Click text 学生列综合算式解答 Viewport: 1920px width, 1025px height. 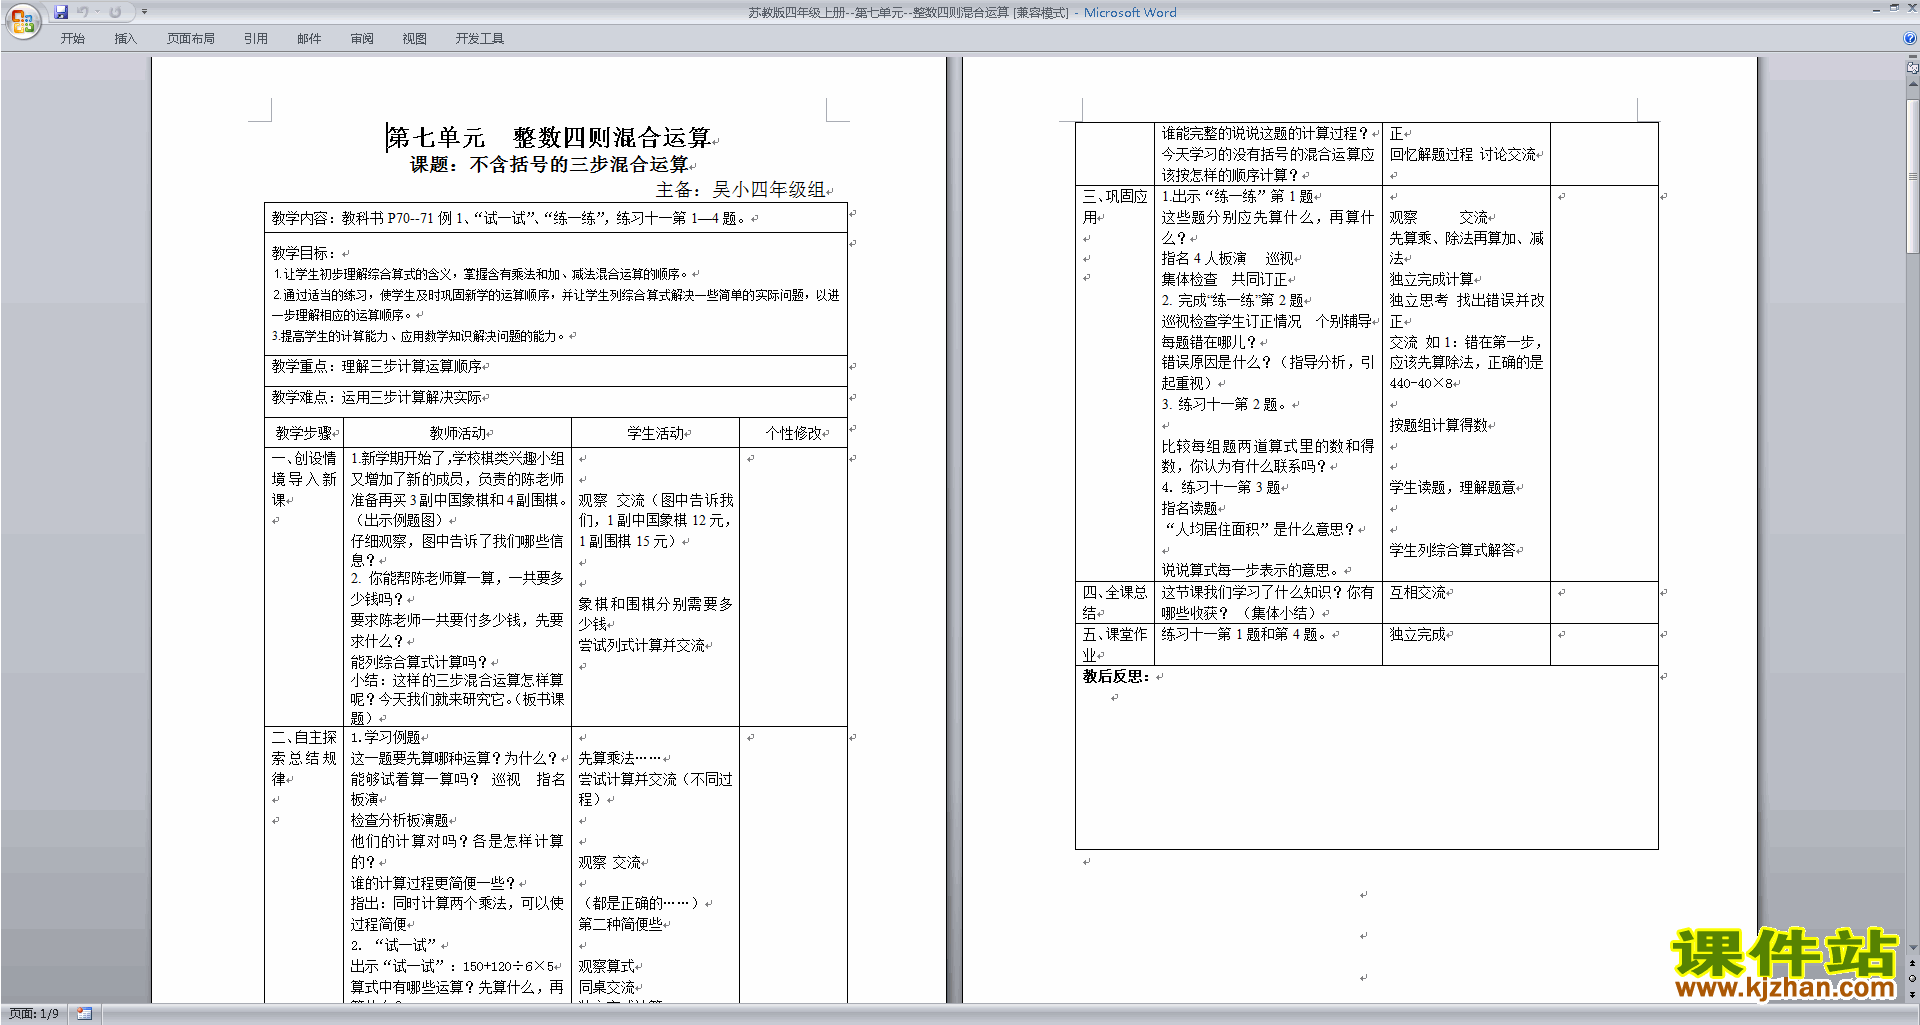click(x=1452, y=551)
